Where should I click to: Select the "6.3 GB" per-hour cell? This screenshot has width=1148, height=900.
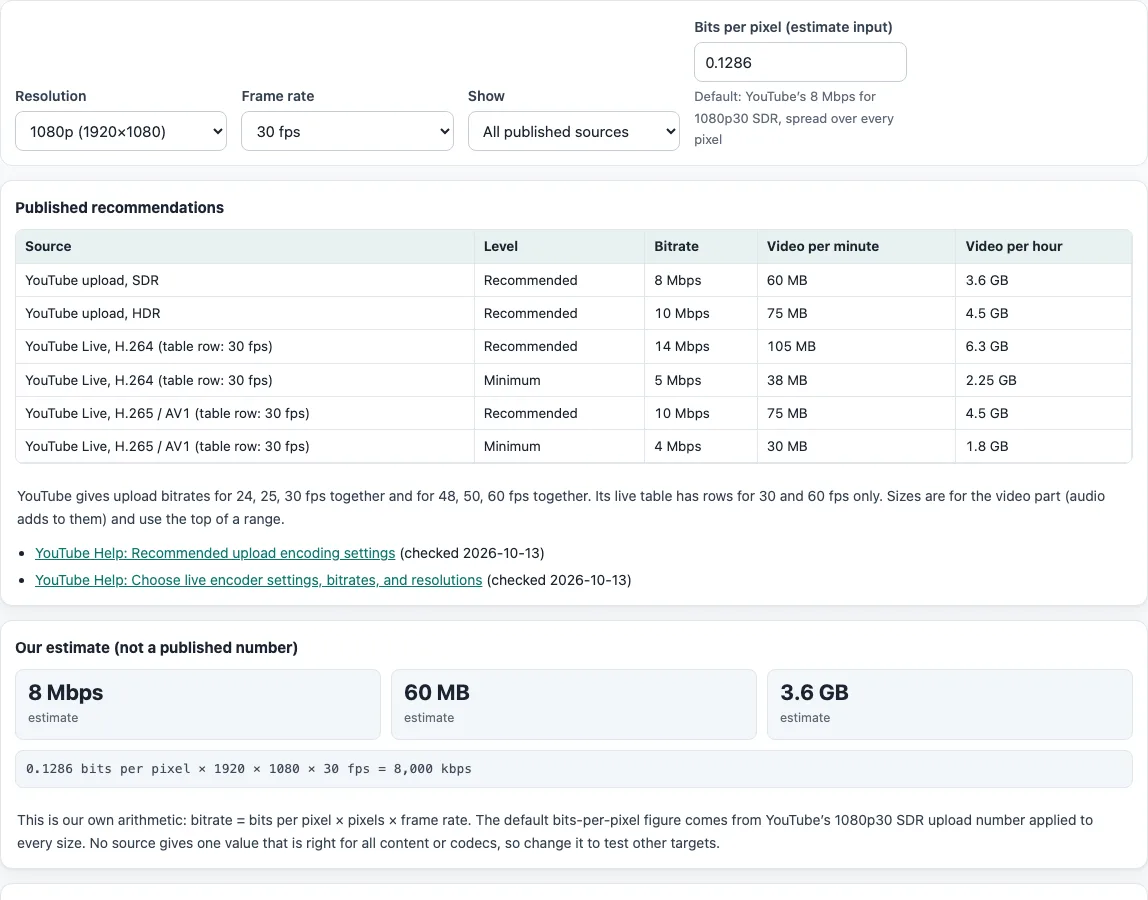1043,346
